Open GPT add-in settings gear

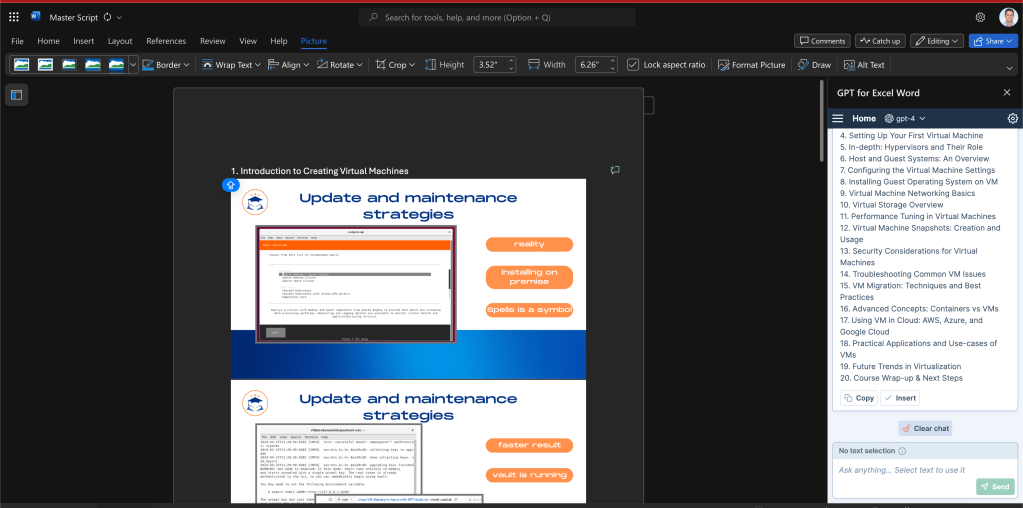pyautogui.click(x=1013, y=119)
